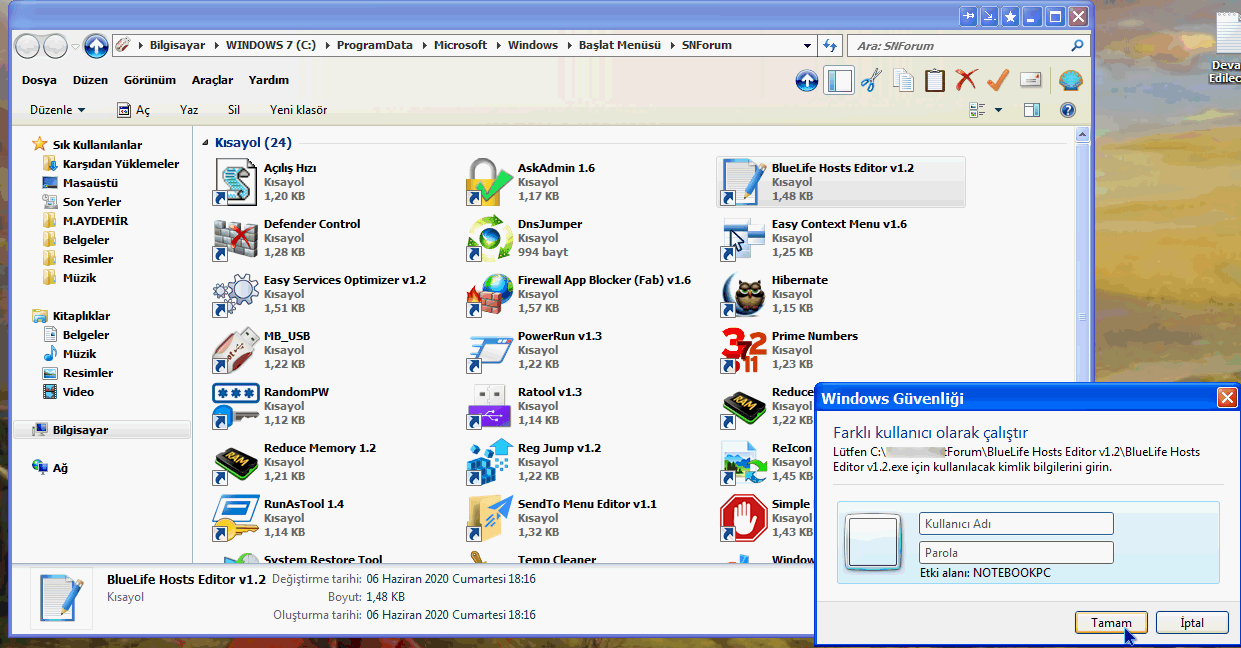The image size is (1241, 648).
Task: Select the PowerRun v1.3 icon
Action: click(x=490, y=351)
